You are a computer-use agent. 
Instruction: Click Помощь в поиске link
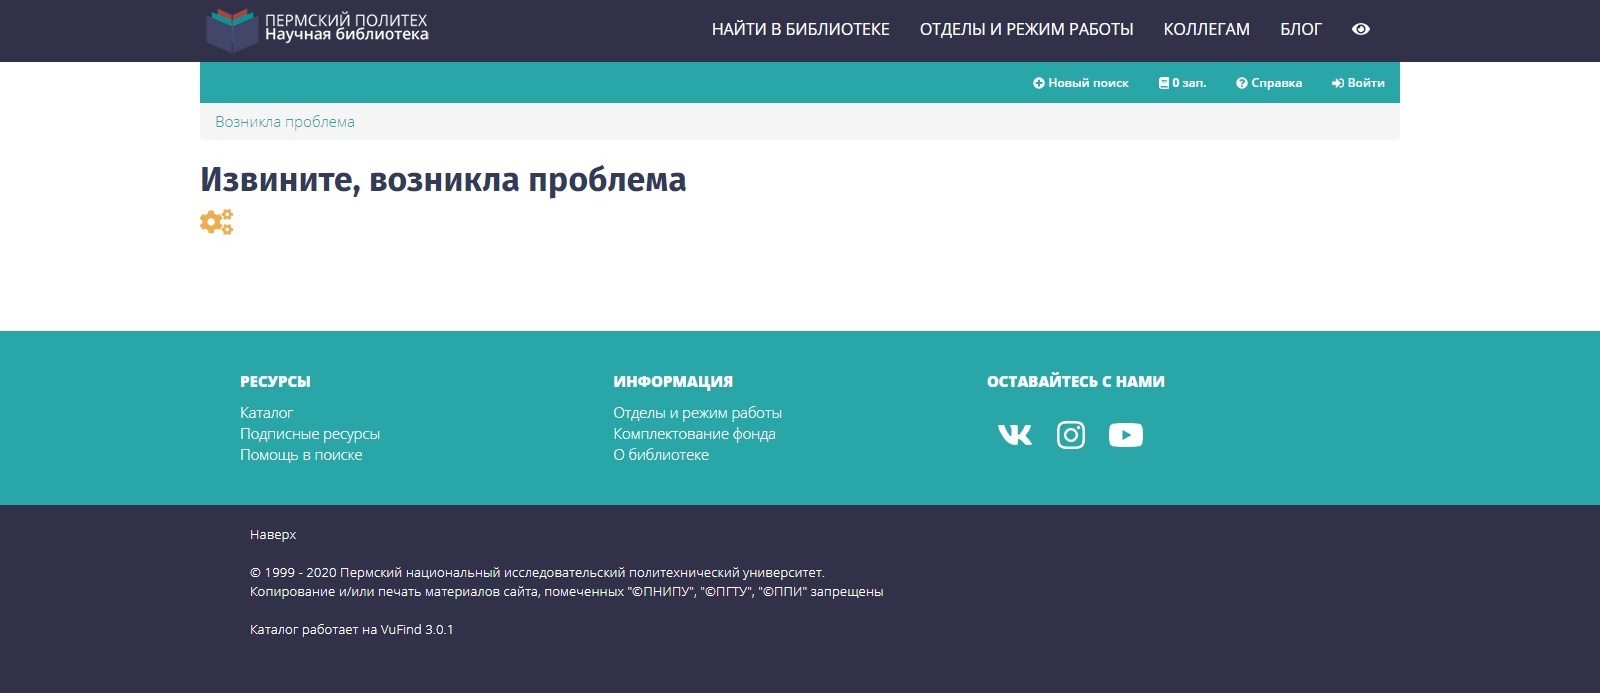[x=301, y=455]
